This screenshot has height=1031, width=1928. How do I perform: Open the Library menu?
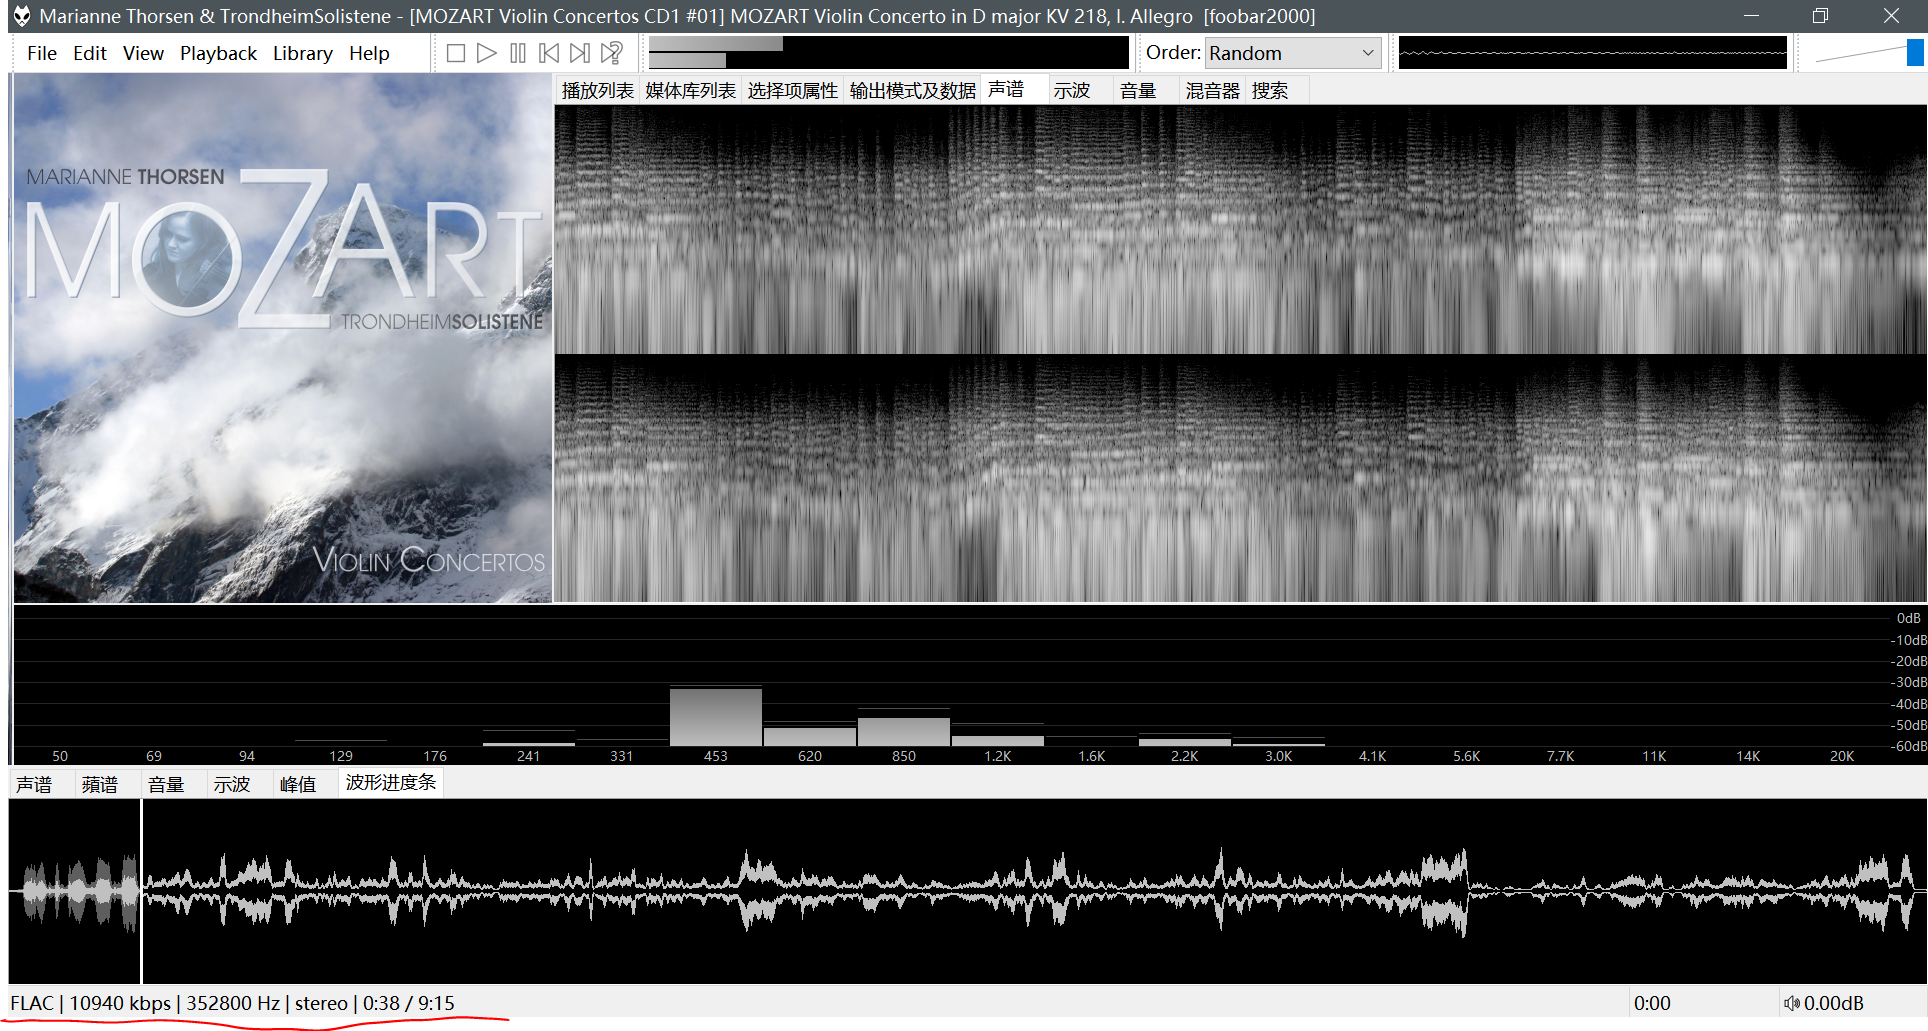pyautogui.click(x=302, y=53)
